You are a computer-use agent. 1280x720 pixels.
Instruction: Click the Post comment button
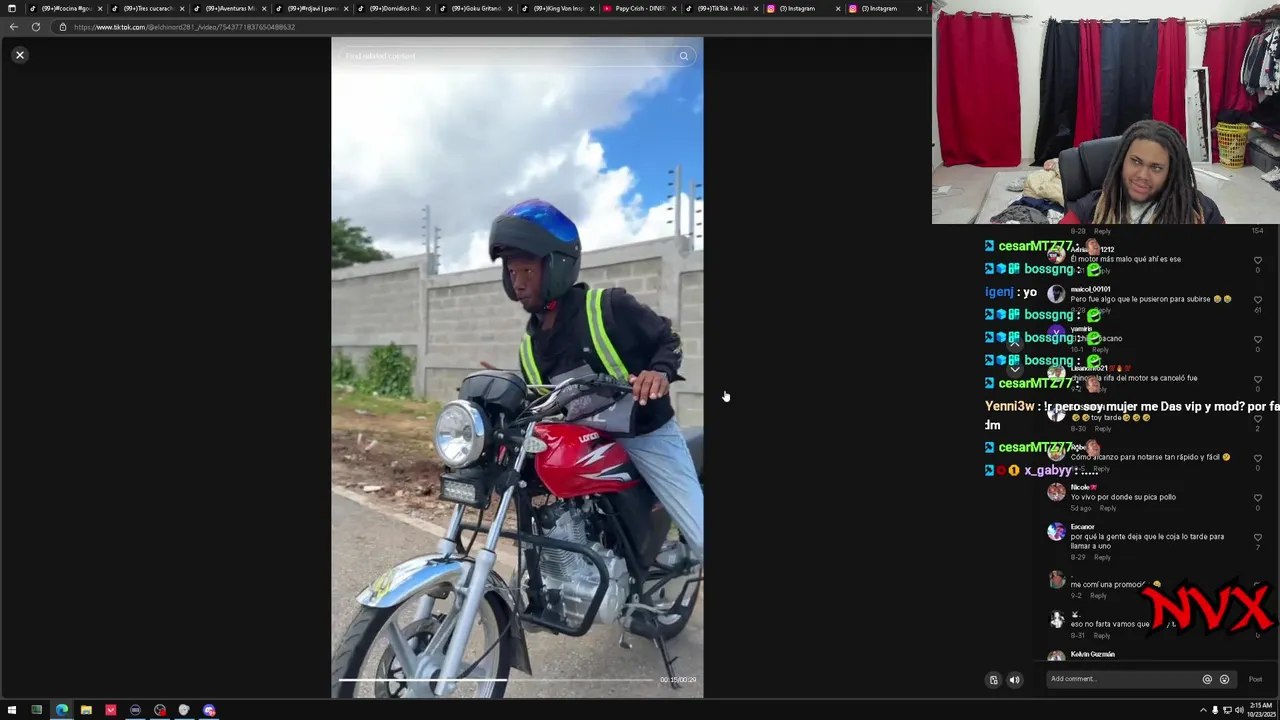(x=1255, y=679)
